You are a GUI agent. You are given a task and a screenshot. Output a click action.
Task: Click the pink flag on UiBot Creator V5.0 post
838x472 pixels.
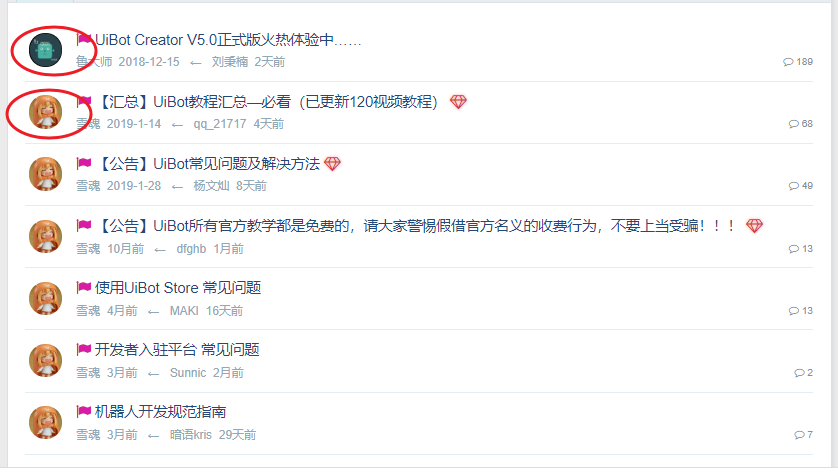pyautogui.click(x=84, y=40)
